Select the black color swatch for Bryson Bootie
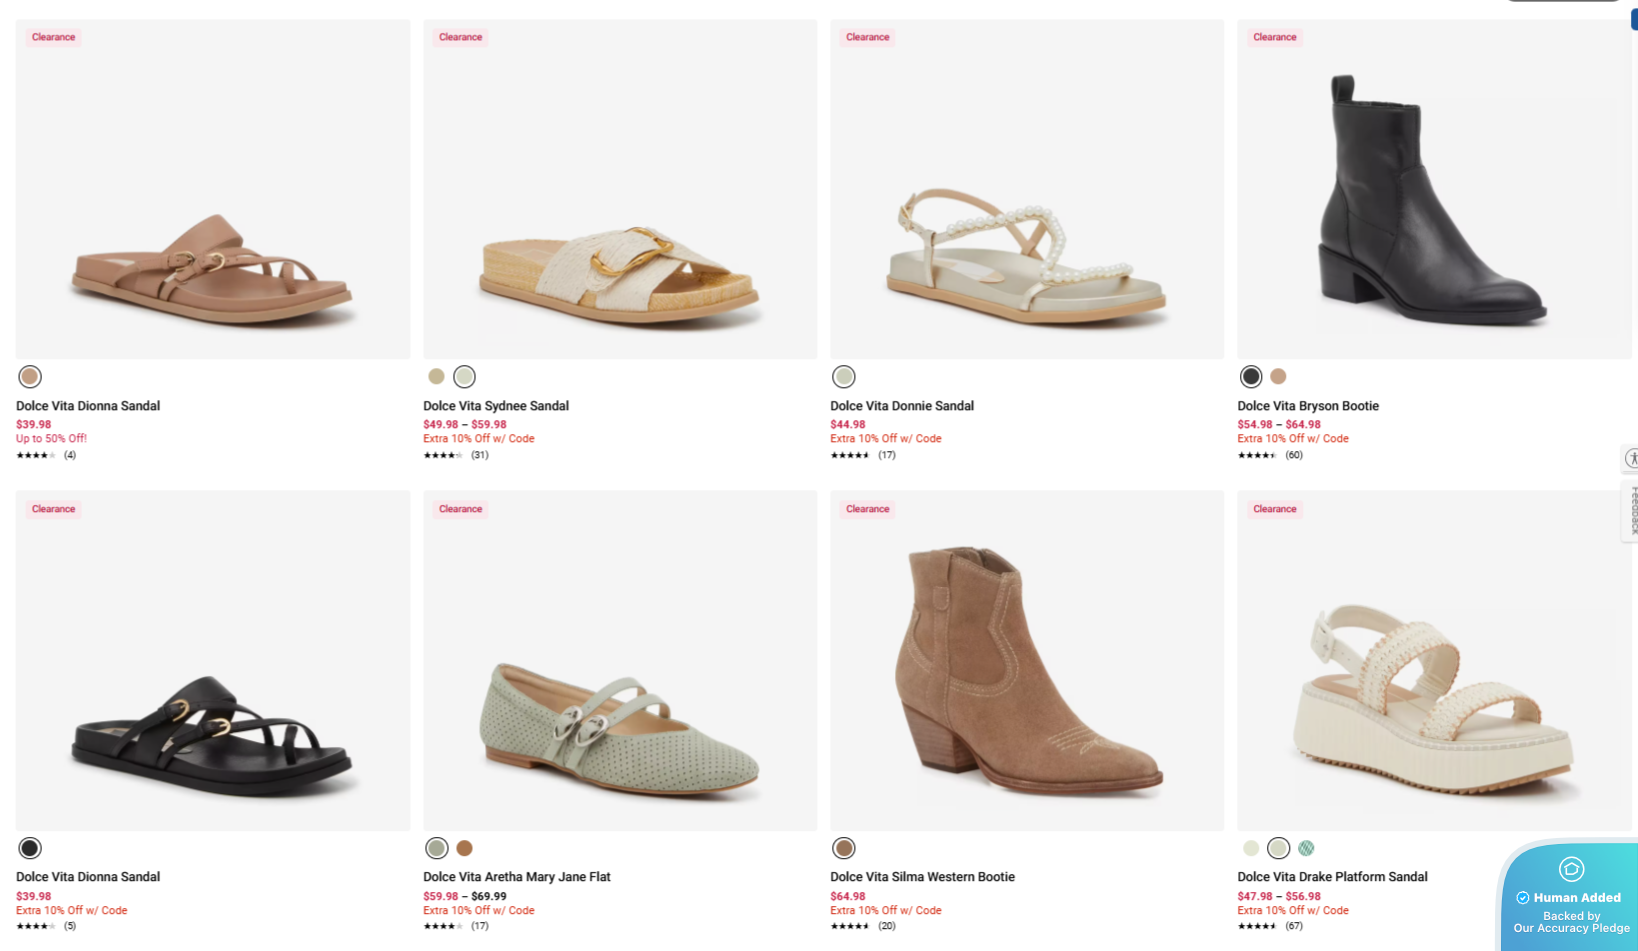The image size is (1638, 951). click(1250, 376)
